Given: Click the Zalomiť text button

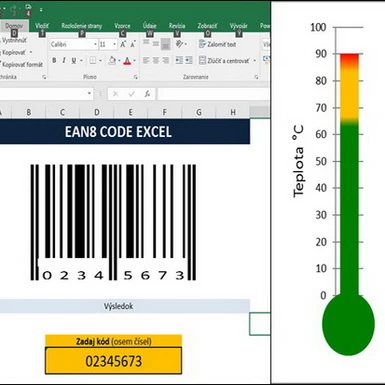Looking at the screenshot, I should pyautogui.click(x=218, y=44).
